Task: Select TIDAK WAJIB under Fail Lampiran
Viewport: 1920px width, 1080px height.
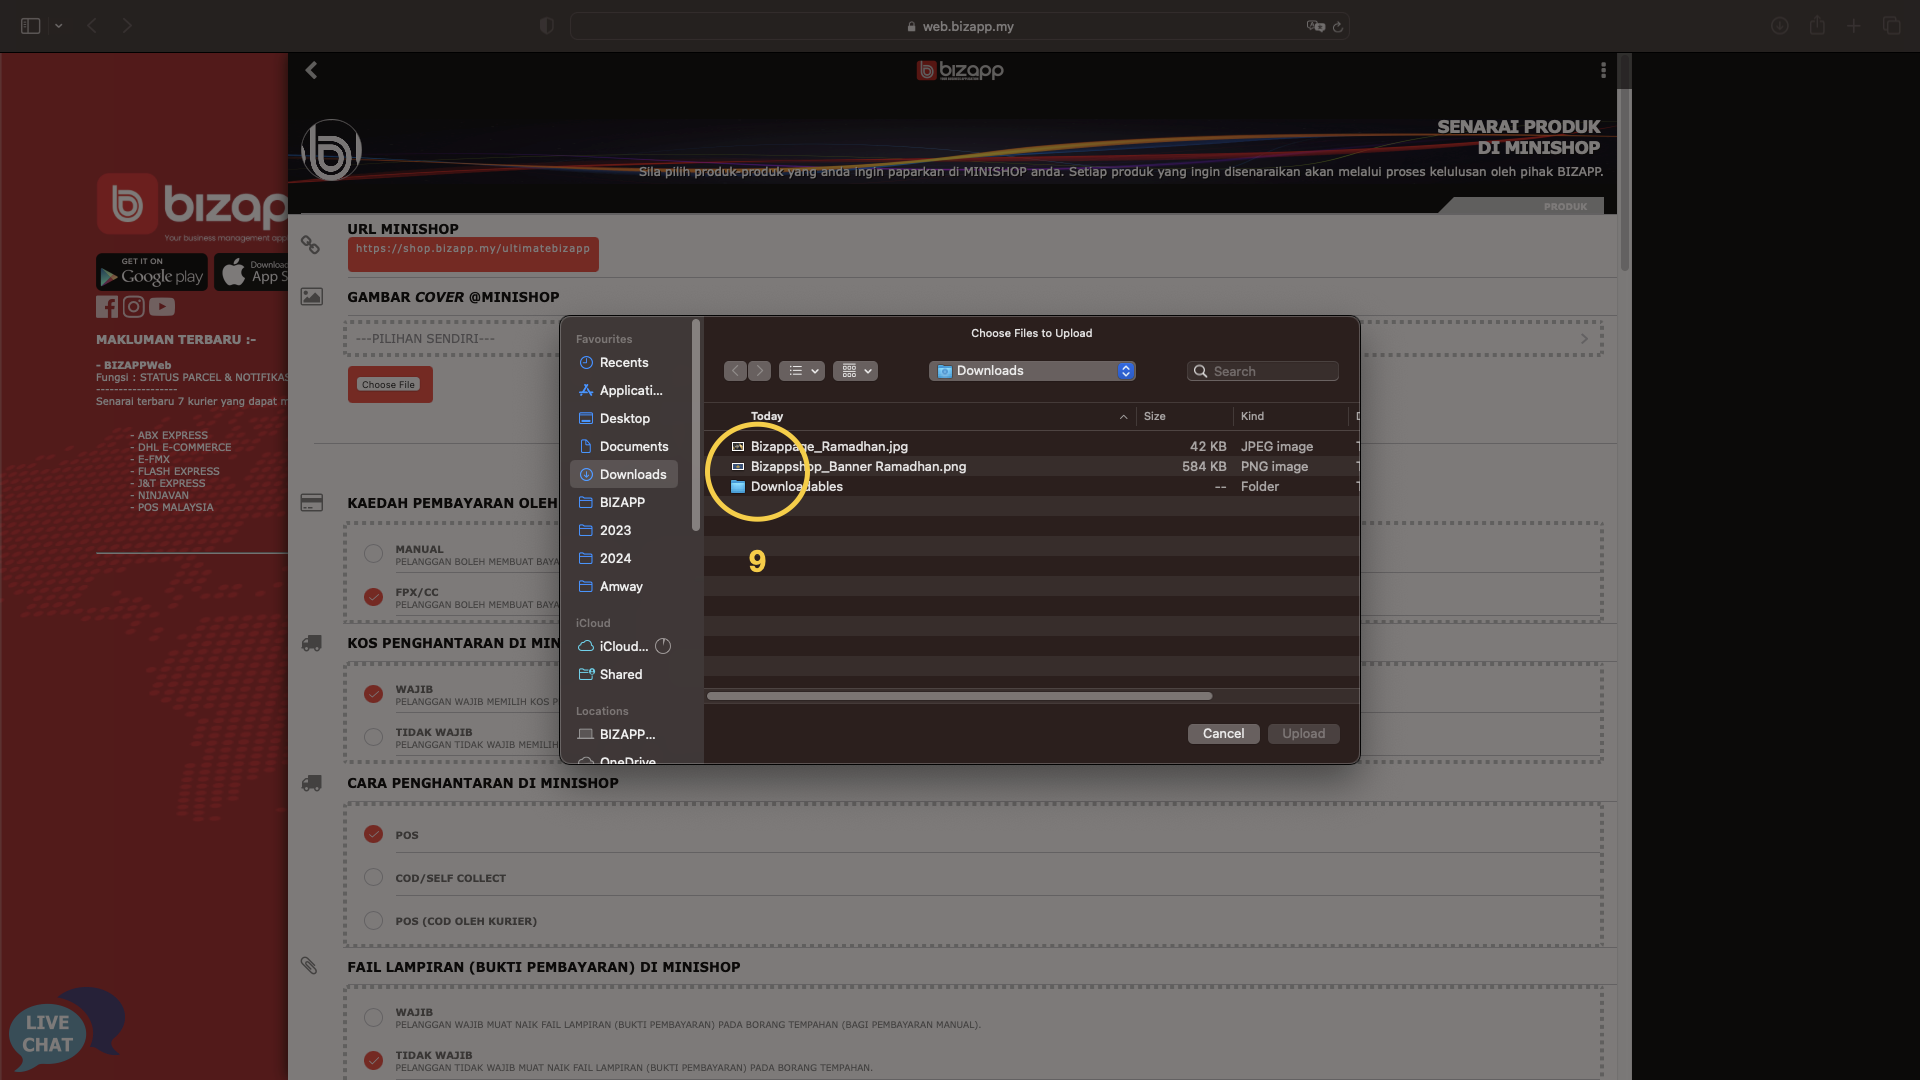Action: click(373, 1060)
